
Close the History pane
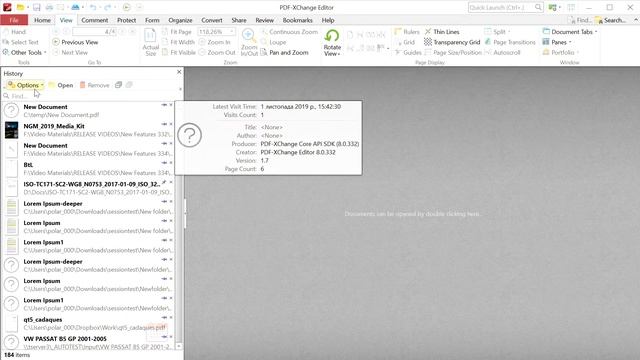coord(179,72)
